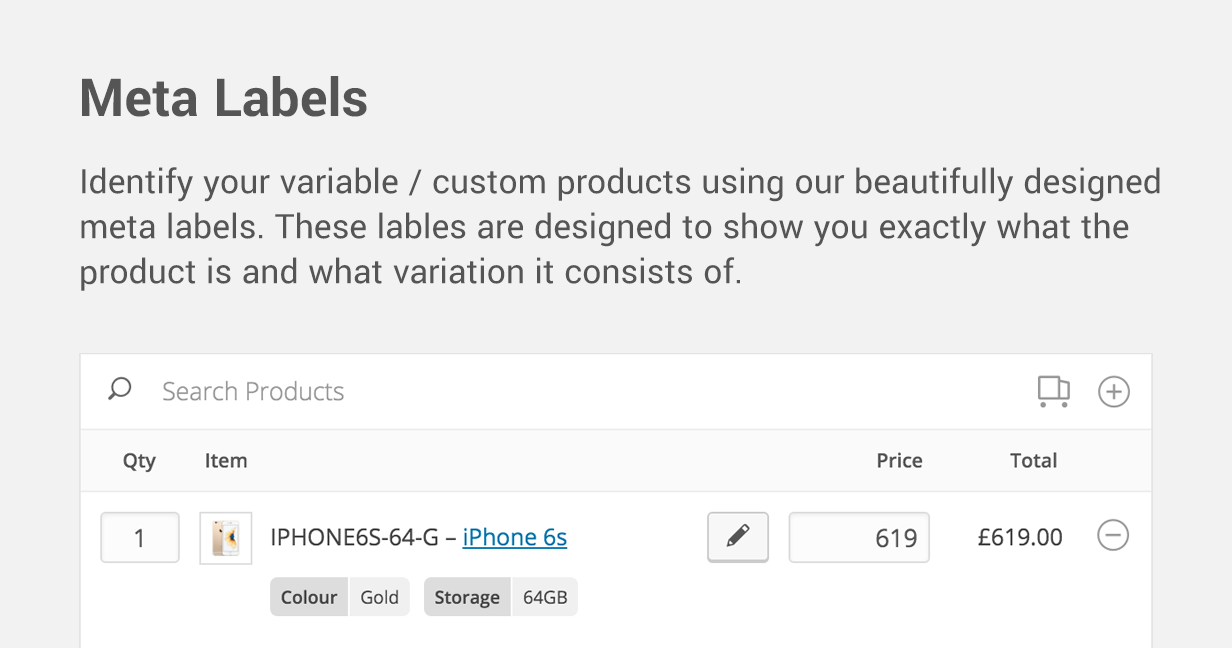Click the Qty column header
Screen dimensions: 1232x648
(139, 461)
